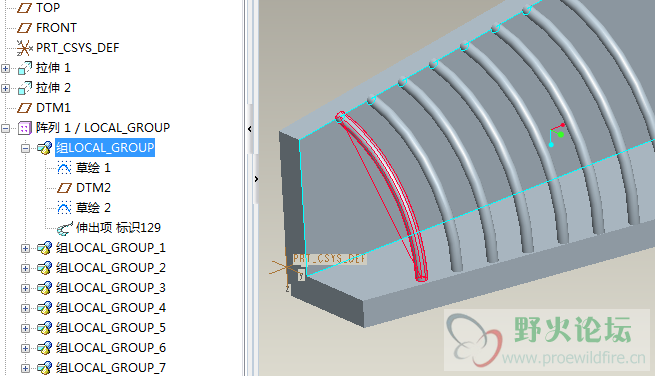Select the 组LOCAL_GROUP_3 group icon
The image size is (655, 376).
(44, 288)
